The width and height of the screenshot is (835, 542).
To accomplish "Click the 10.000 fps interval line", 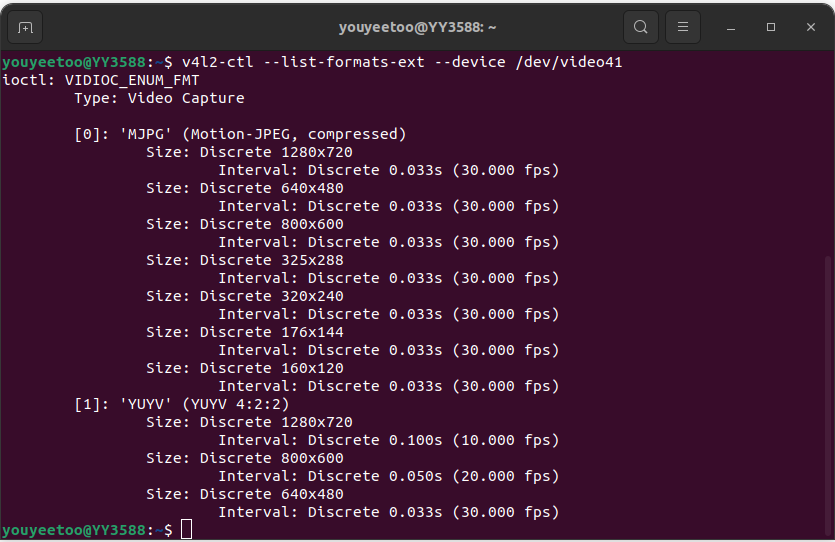I will 388,440.
